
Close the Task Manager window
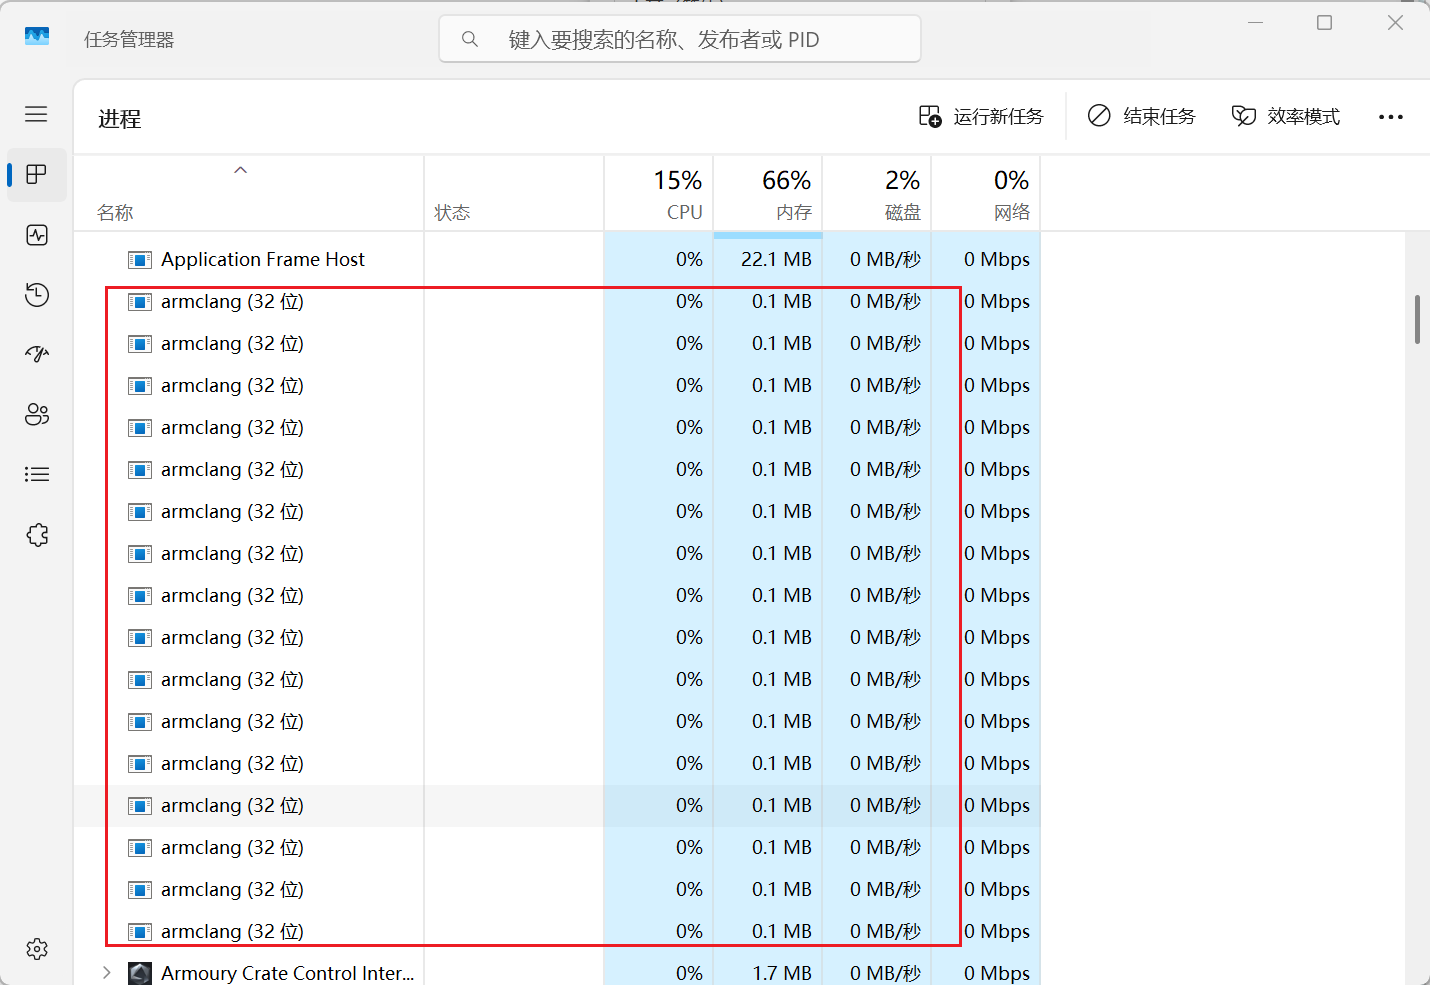[x=1395, y=22]
